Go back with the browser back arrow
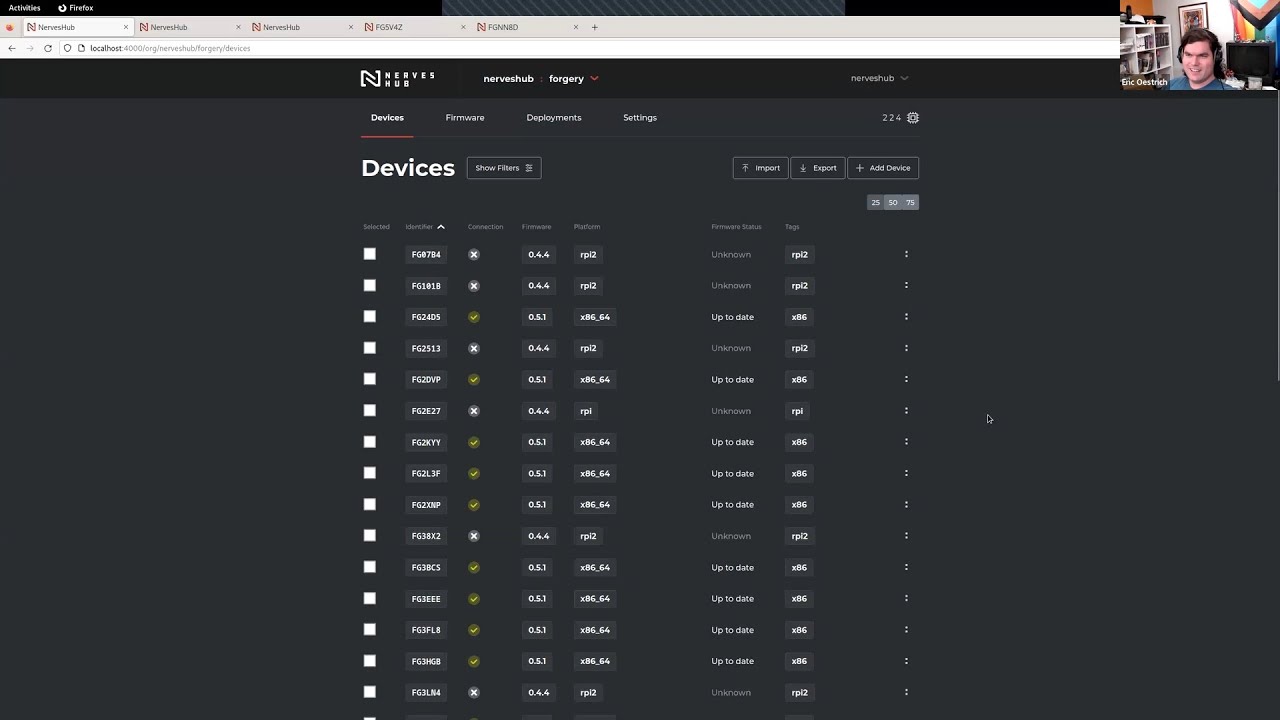 pyautogui.click(x=12, y=48)
